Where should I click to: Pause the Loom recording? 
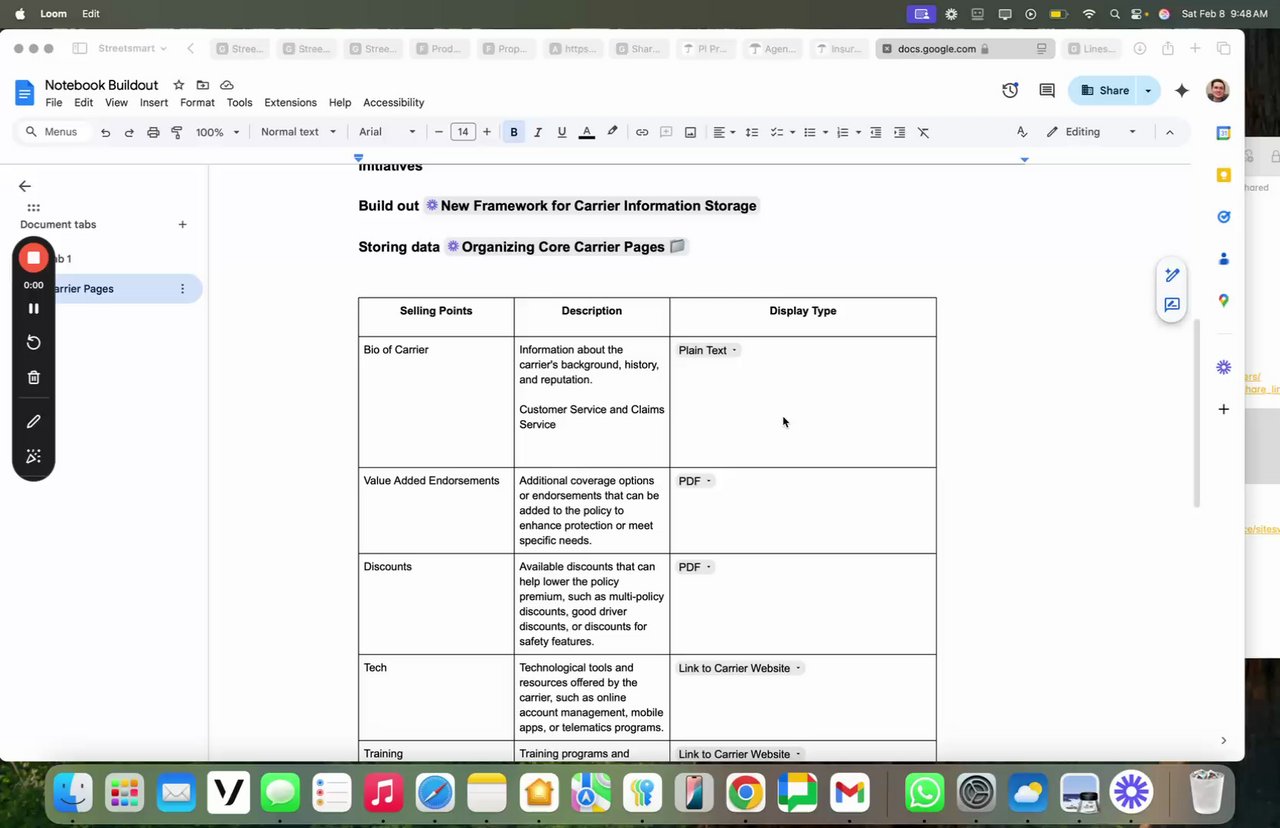pos(33,308)
